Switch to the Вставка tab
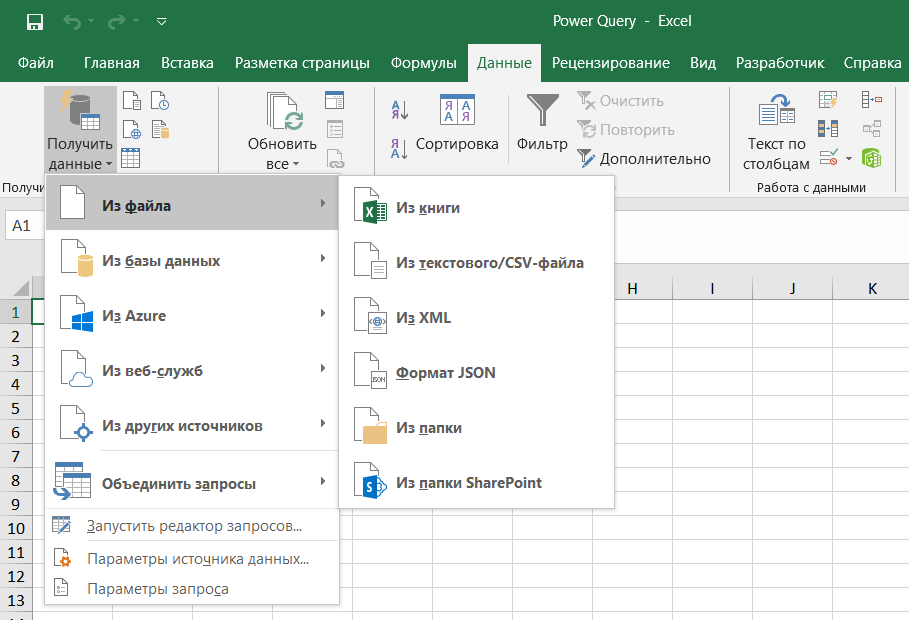Screen dimensions: 909x620 click(187, 63)
